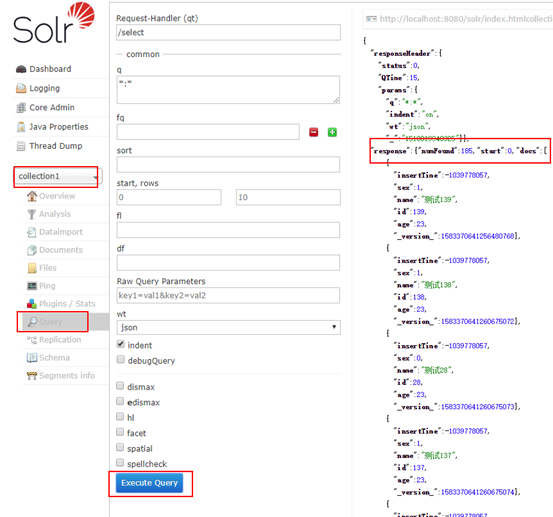Add fq filter with green plus icon
The height and width of the screenshot is (517, 553).
click(x=332, y=132)
